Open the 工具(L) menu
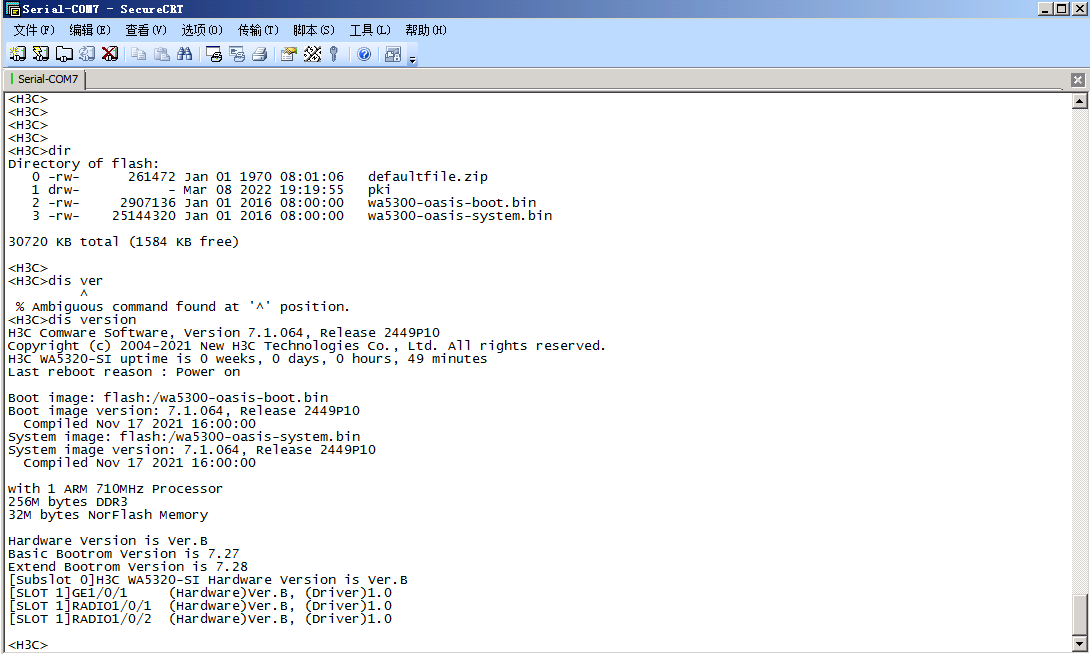This screenshot has width=1090, height=654. tap(370, 30)
